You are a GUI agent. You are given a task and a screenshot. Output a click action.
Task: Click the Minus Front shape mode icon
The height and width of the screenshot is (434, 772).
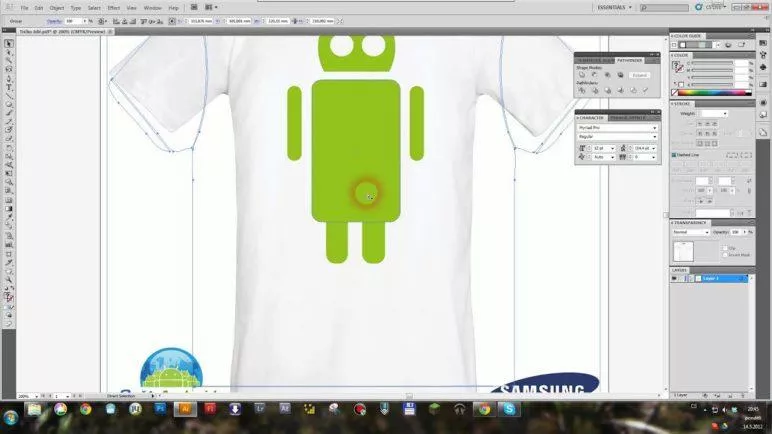[x=595, y=75]
